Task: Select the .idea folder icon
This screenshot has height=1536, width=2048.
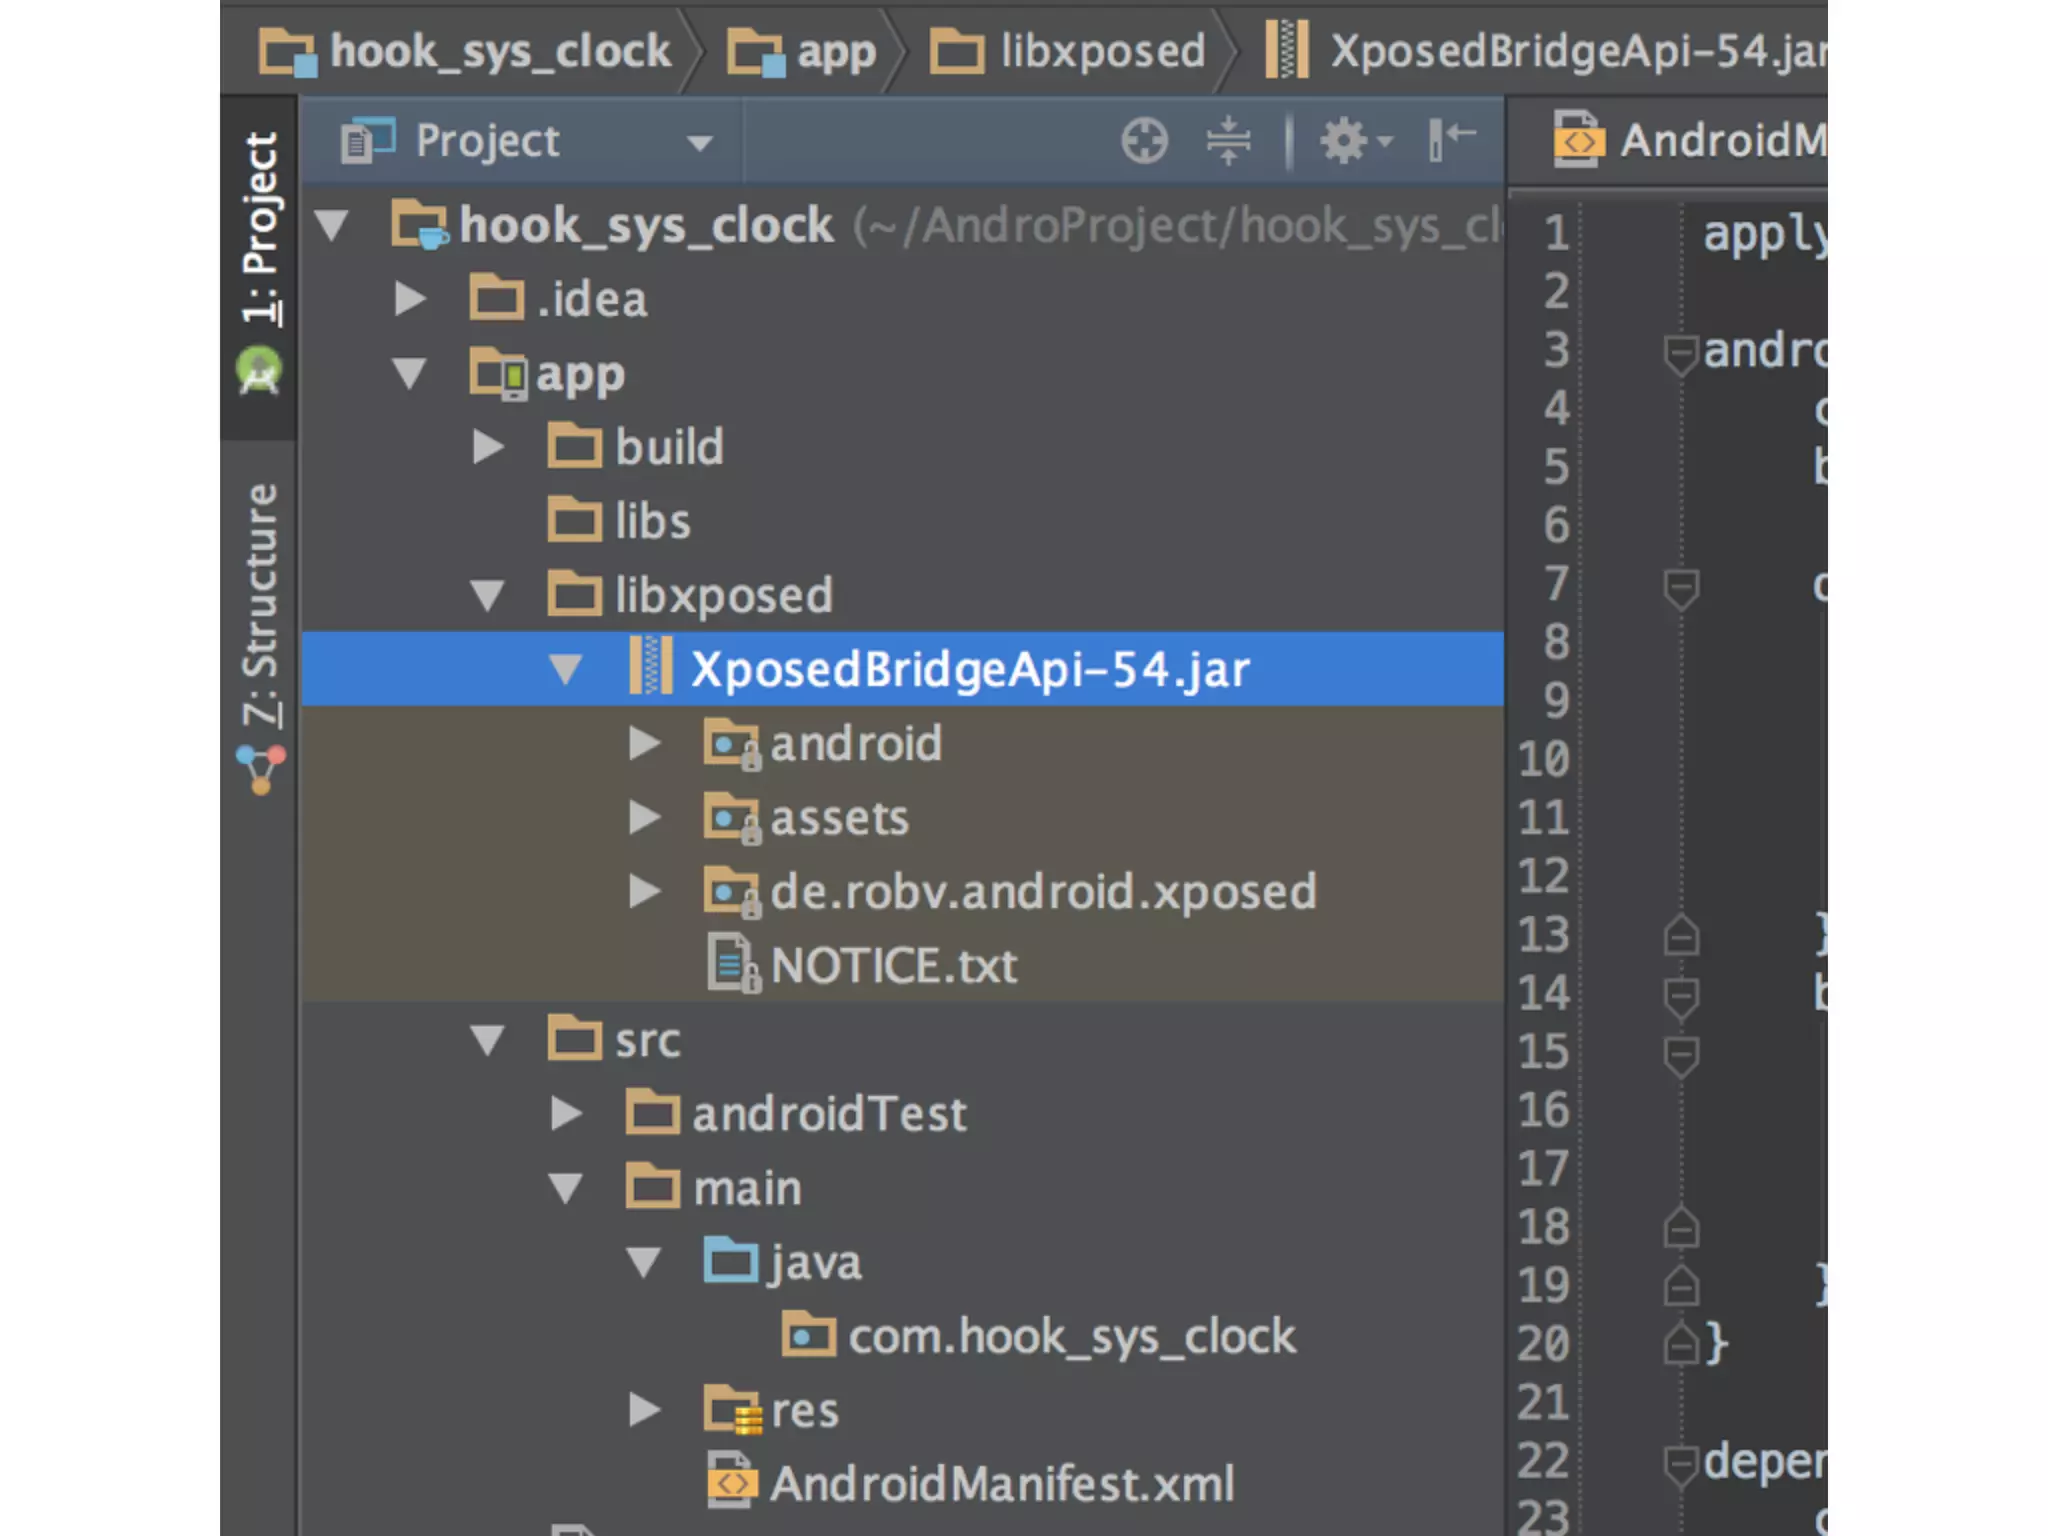Action: click(x=497, y=297)
